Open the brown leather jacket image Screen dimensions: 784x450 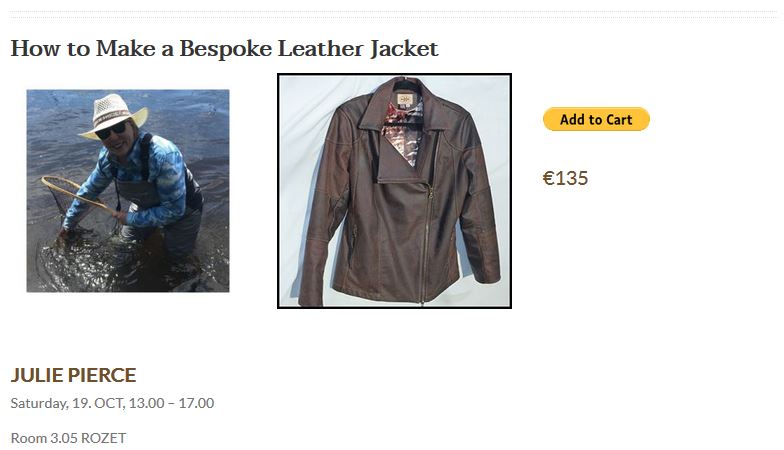pyautogui.click(x=394, y=191)
